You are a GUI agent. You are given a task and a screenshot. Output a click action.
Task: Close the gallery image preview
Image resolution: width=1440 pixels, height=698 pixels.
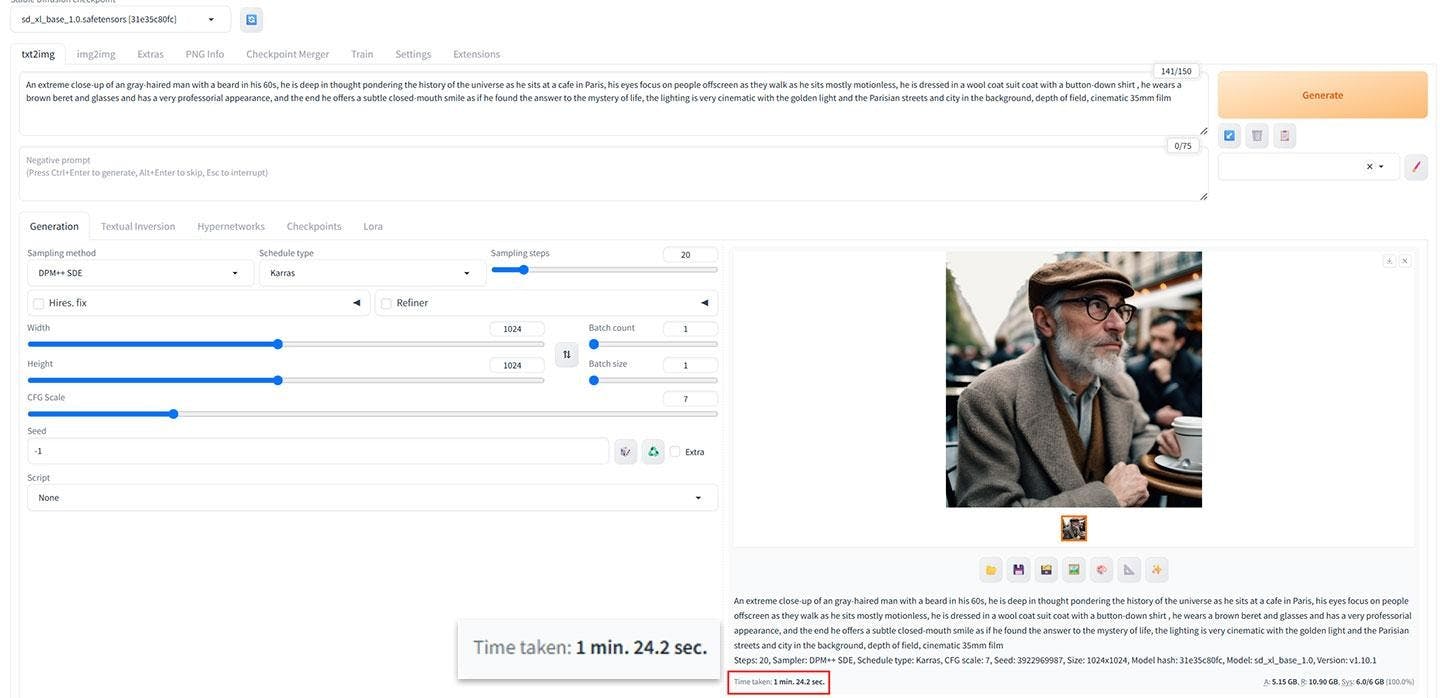pyautogui.click(x=1405, y=261)
